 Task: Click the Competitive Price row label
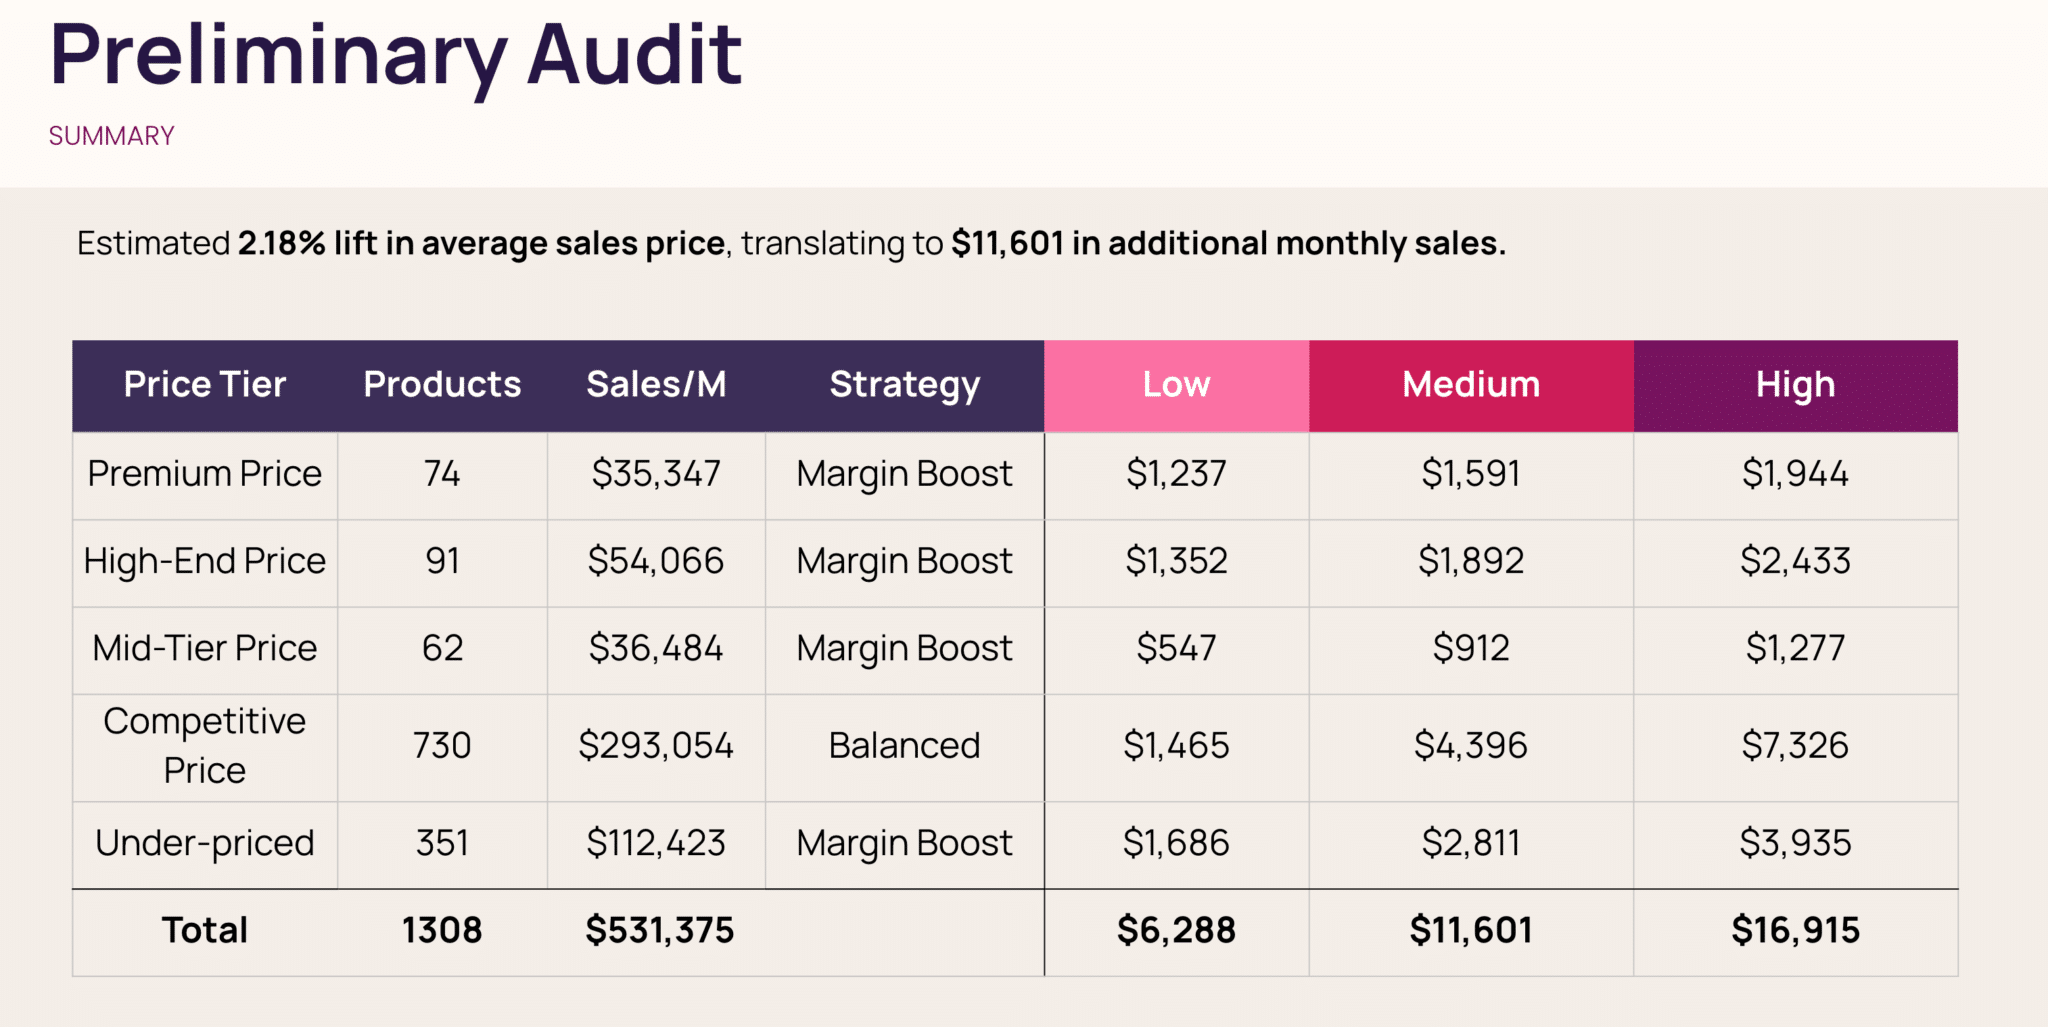[x=204, y=746]
